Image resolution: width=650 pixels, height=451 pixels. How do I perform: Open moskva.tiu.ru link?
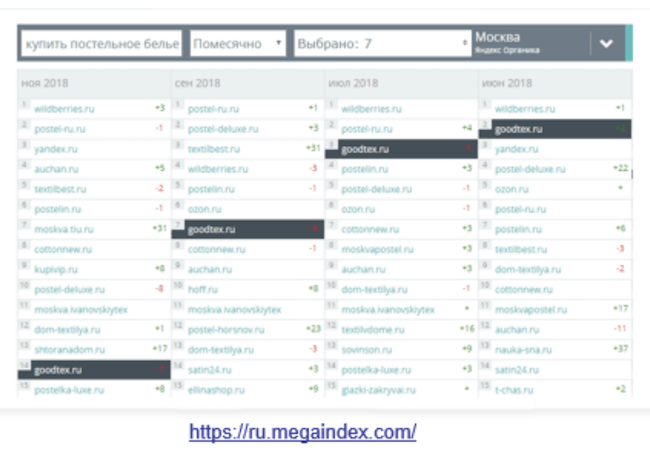pos(64,229)
